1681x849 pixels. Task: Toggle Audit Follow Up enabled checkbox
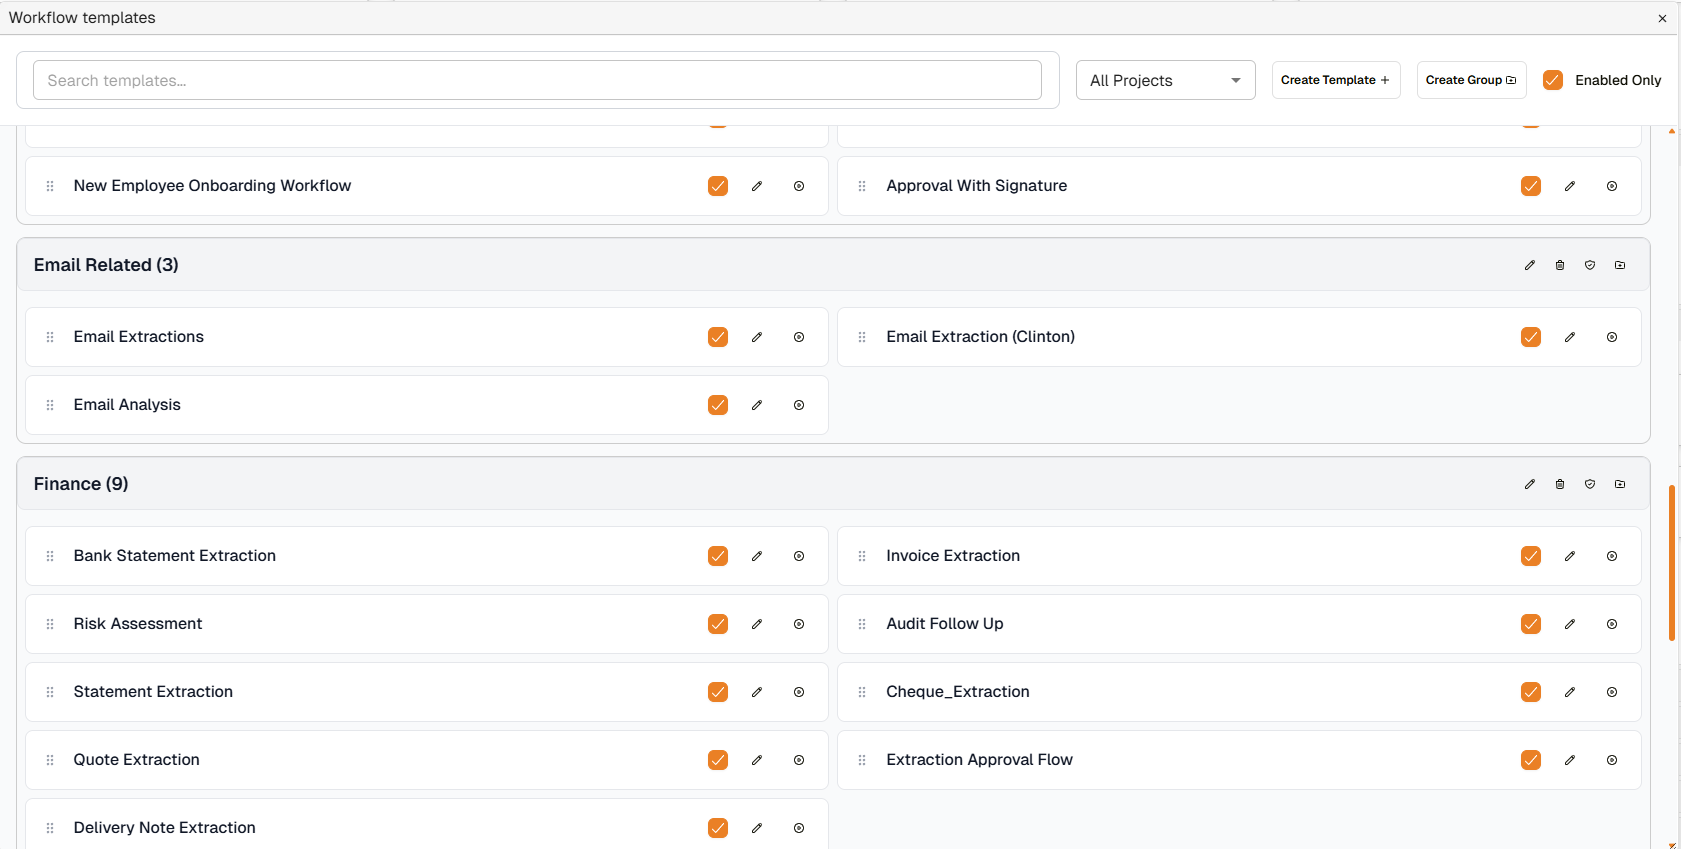[1531, 624]
